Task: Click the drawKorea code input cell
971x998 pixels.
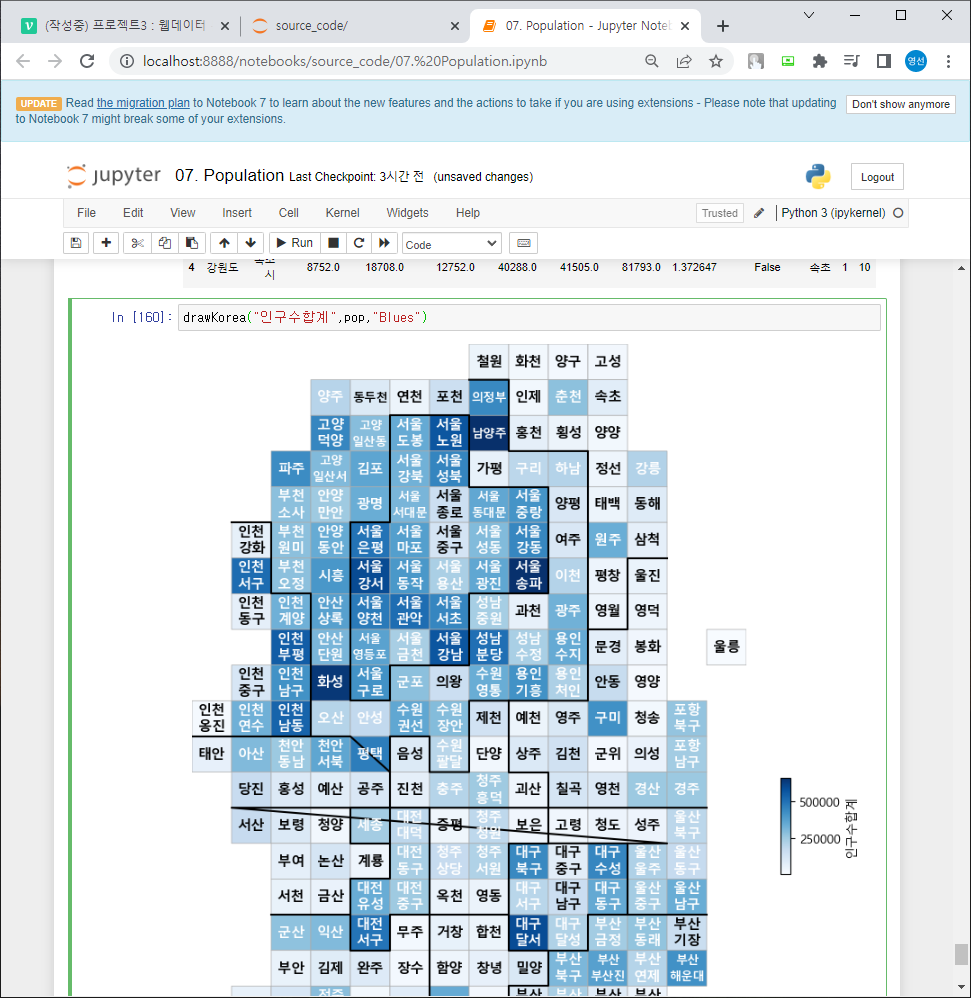Action: 529,317
